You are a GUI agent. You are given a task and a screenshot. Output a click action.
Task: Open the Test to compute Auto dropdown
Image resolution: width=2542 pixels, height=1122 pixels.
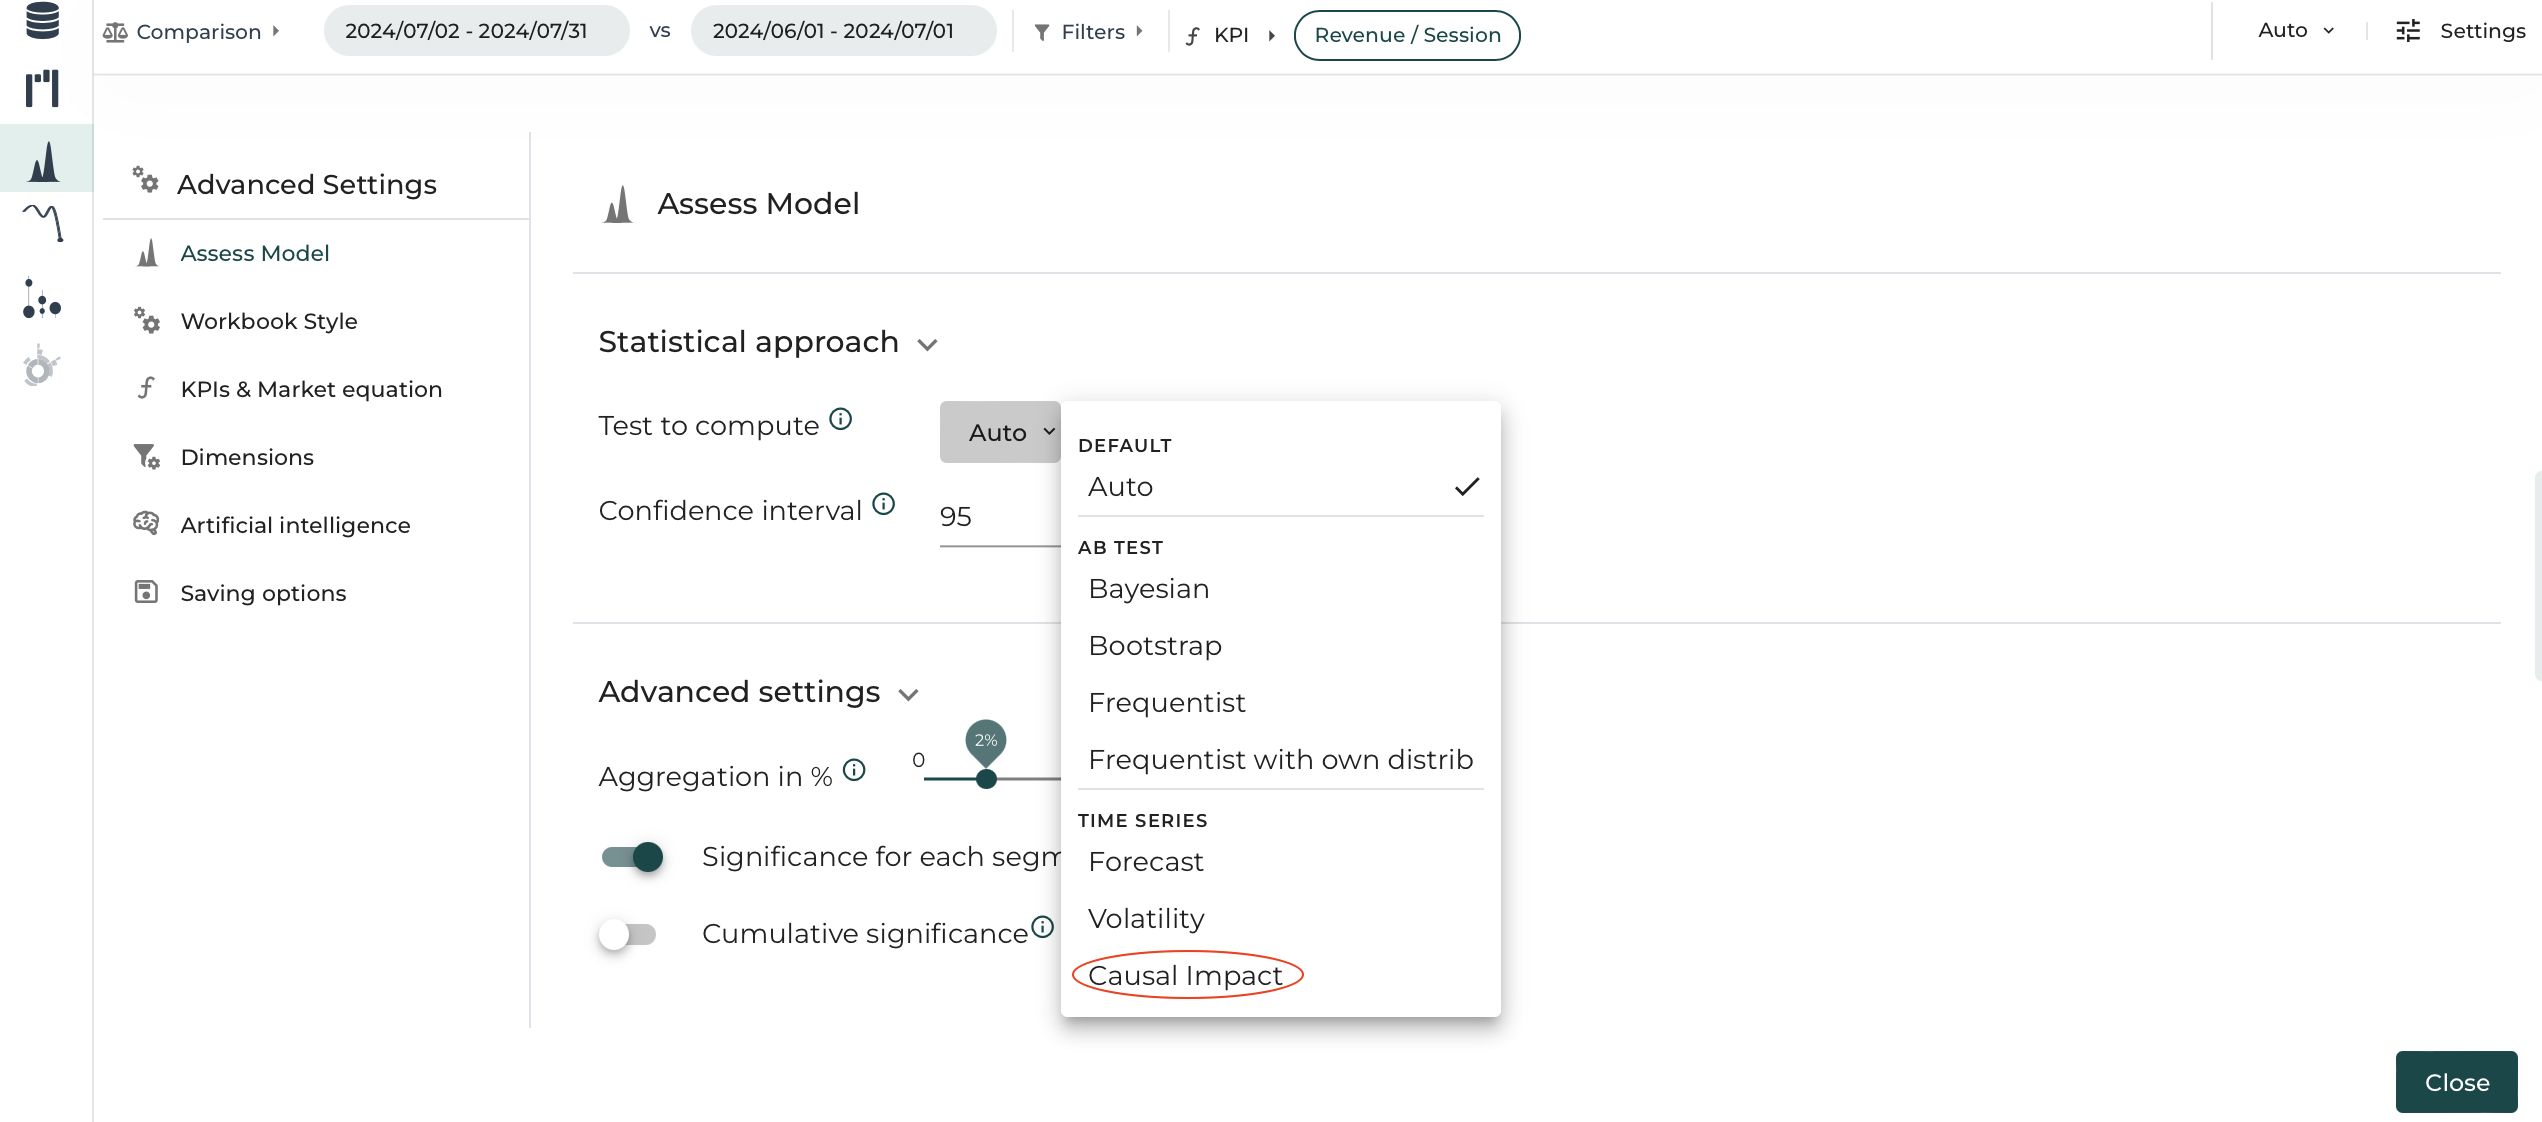(x=1000, y=432)
